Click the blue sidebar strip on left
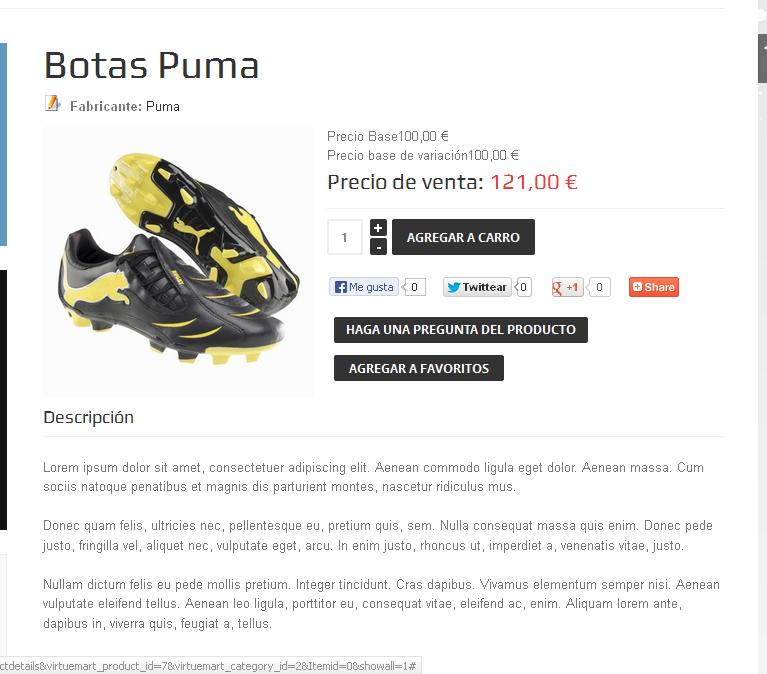 tap(3, 144)
